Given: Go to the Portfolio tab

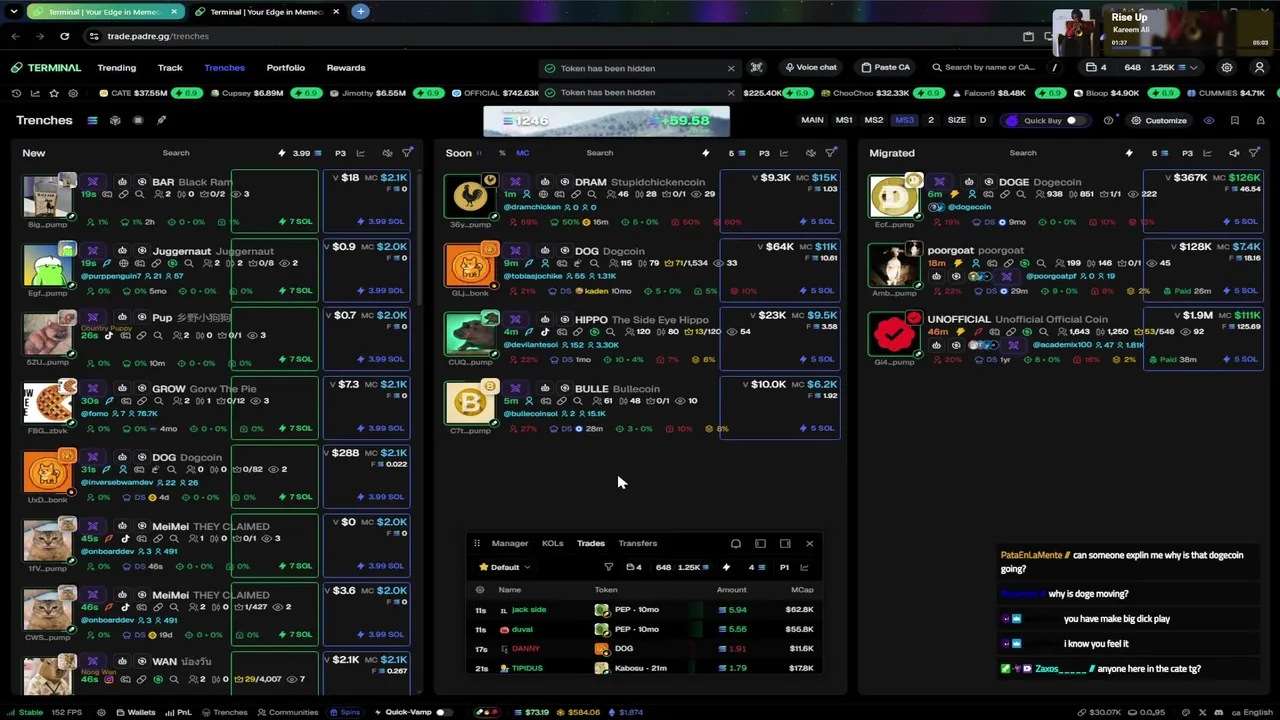Looking at the screenshot, I should [x=286, y=68].
